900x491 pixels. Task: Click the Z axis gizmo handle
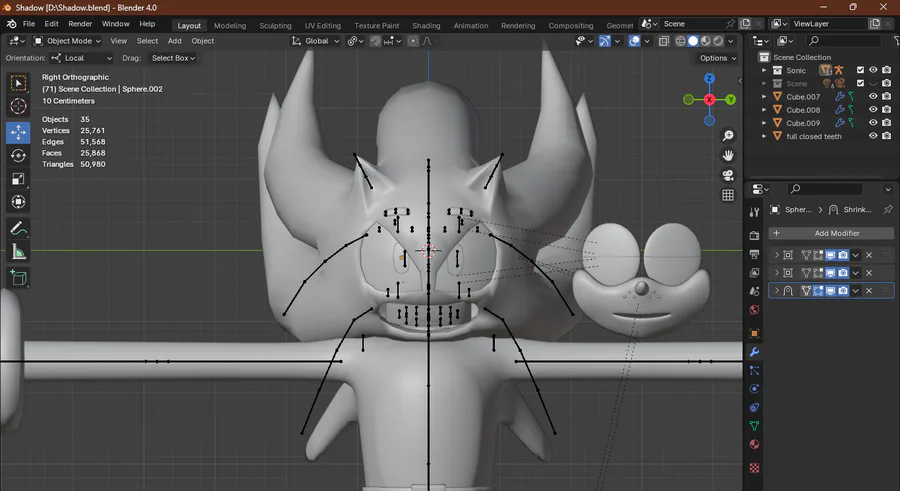point(709,79)
